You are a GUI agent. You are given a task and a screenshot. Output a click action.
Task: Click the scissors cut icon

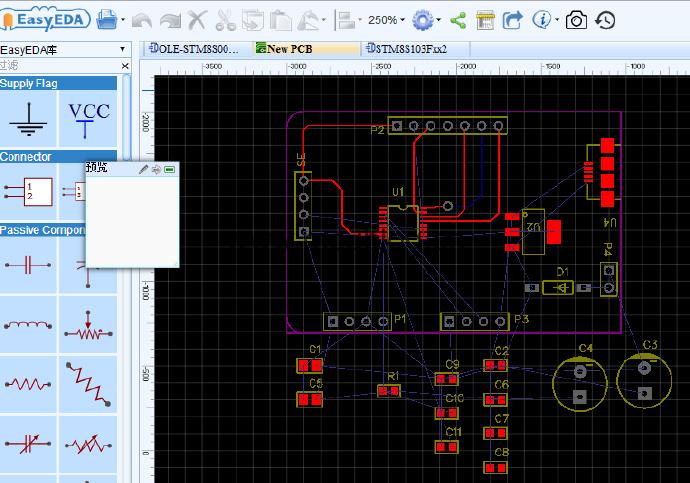(x=225, y=20)
